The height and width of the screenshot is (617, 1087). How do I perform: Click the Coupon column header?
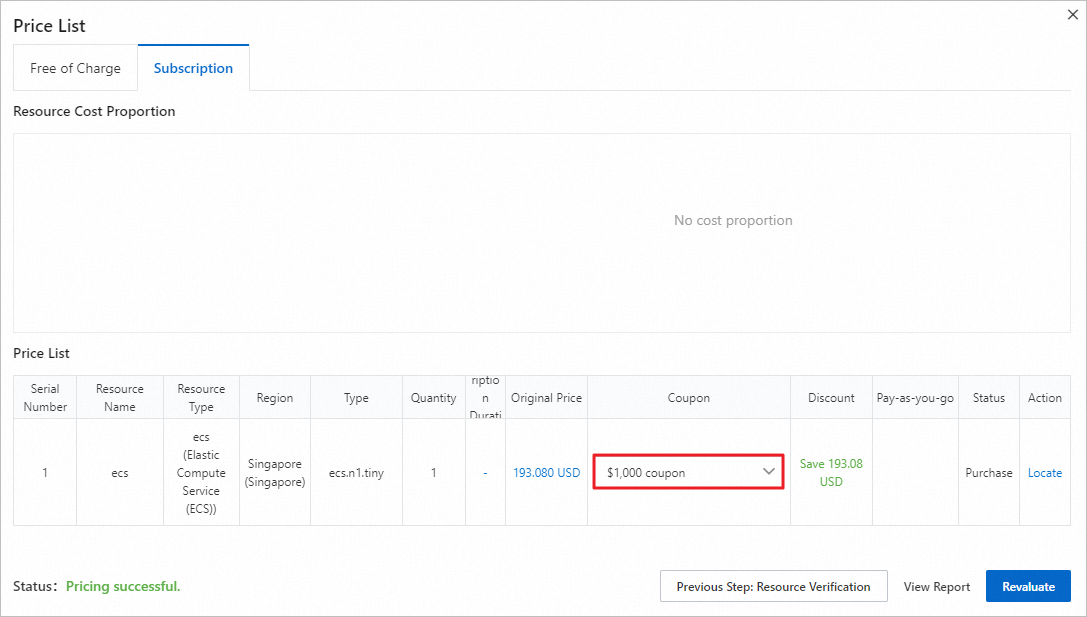(x=688, y=398)
